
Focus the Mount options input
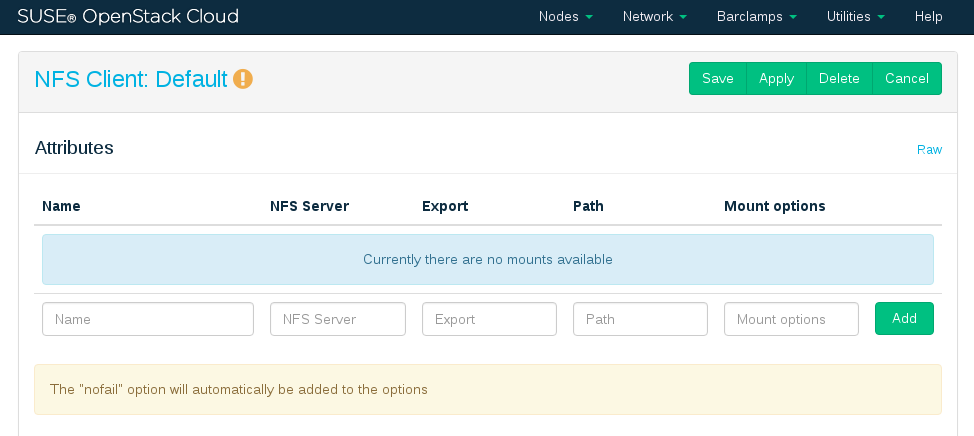click(x=791, y=319)
